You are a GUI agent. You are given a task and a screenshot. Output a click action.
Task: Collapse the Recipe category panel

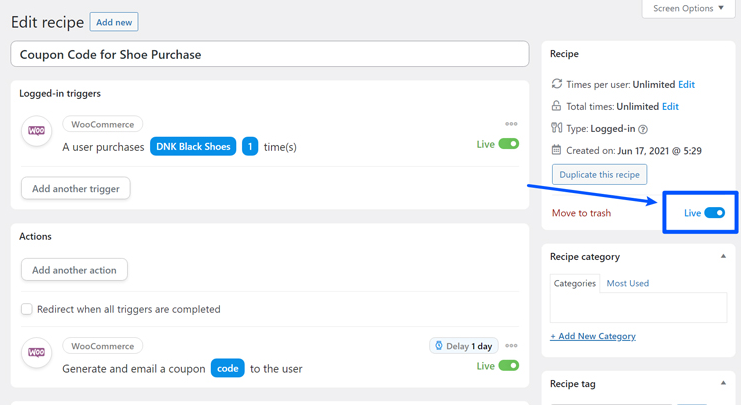coord(723,257)
